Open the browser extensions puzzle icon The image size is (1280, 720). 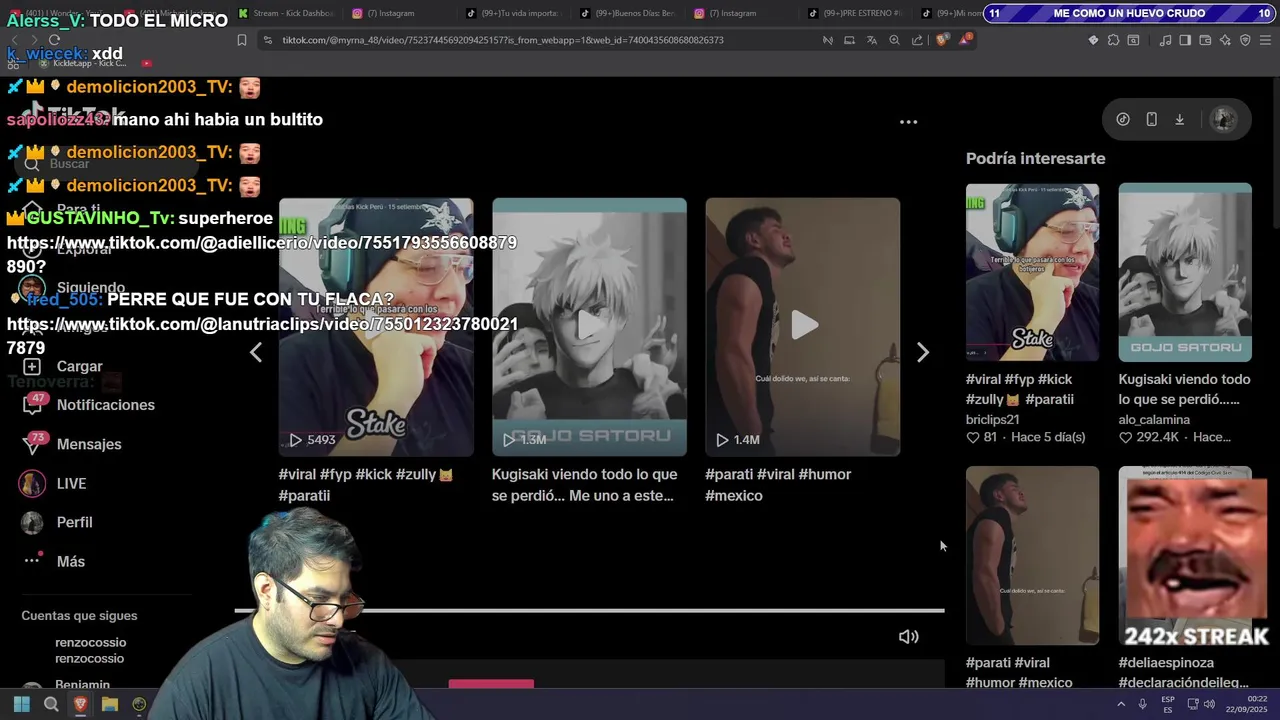pos(1113,40)
